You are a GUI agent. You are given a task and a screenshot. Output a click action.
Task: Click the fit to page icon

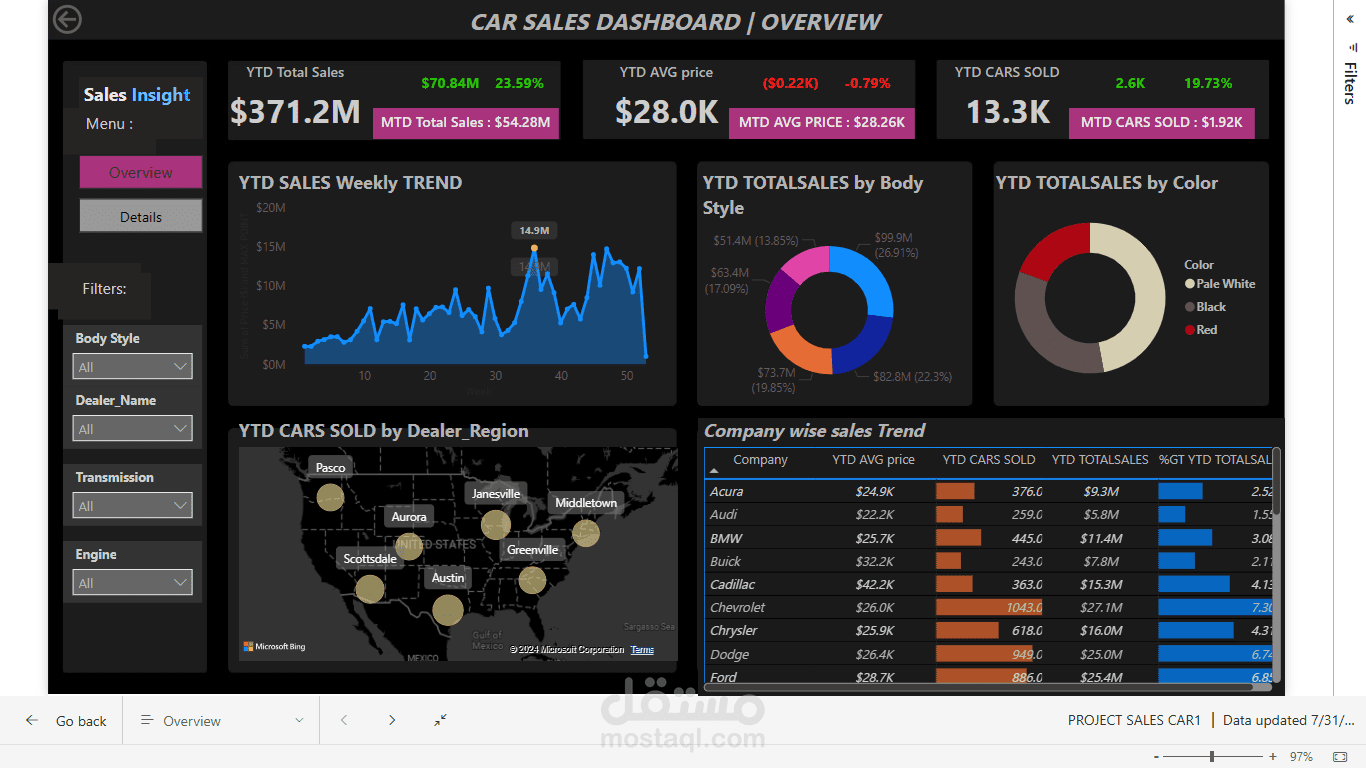coord(1340,757)
